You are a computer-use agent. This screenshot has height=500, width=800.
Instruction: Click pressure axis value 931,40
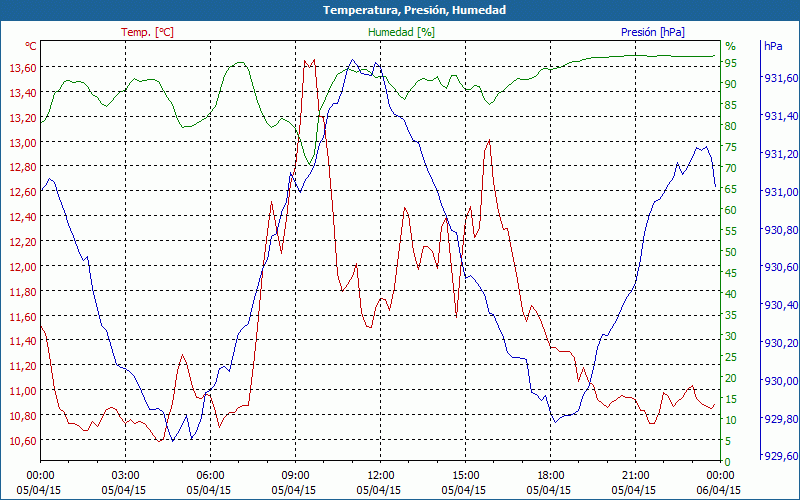[x=780, y=116]
